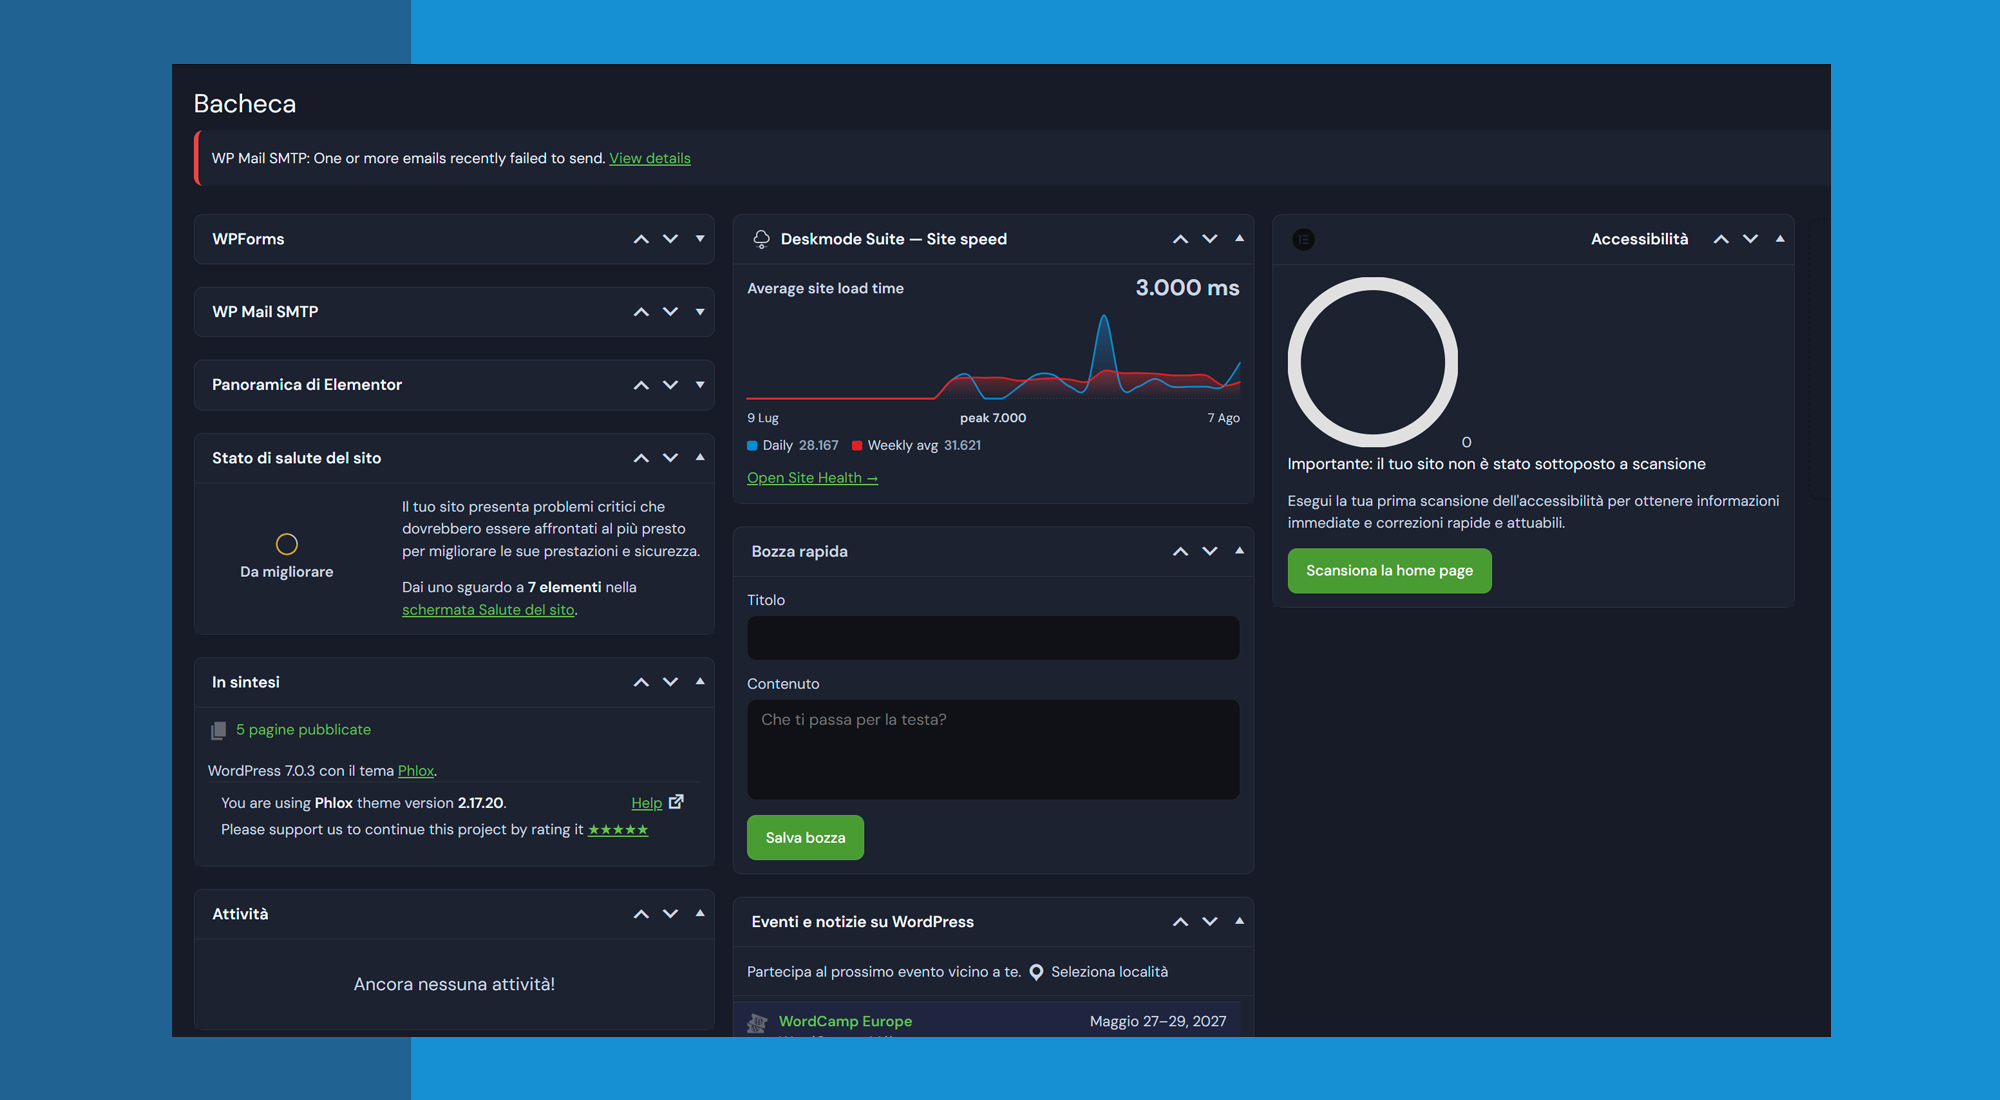Open the Phlox theme link
The image size is (2000, 1100).
tap(416, 771)
